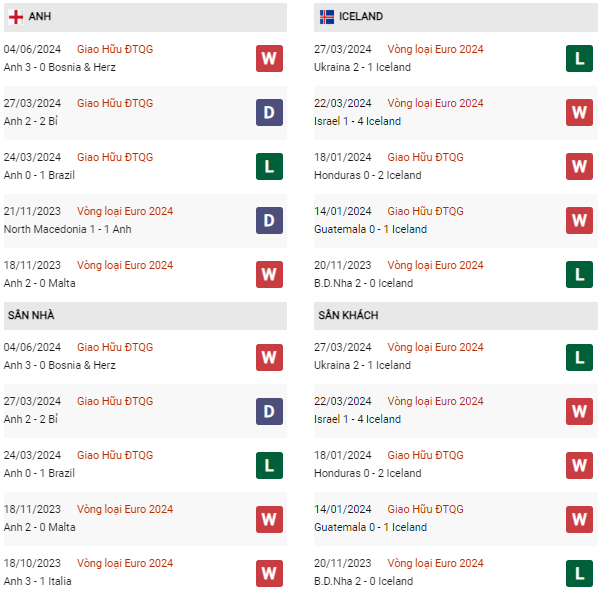This screenshot has height=594, width=600.
Task: Open B.D.Nha 2 - 0 Iceland match under ICELAND
Action: pos(364,283)
